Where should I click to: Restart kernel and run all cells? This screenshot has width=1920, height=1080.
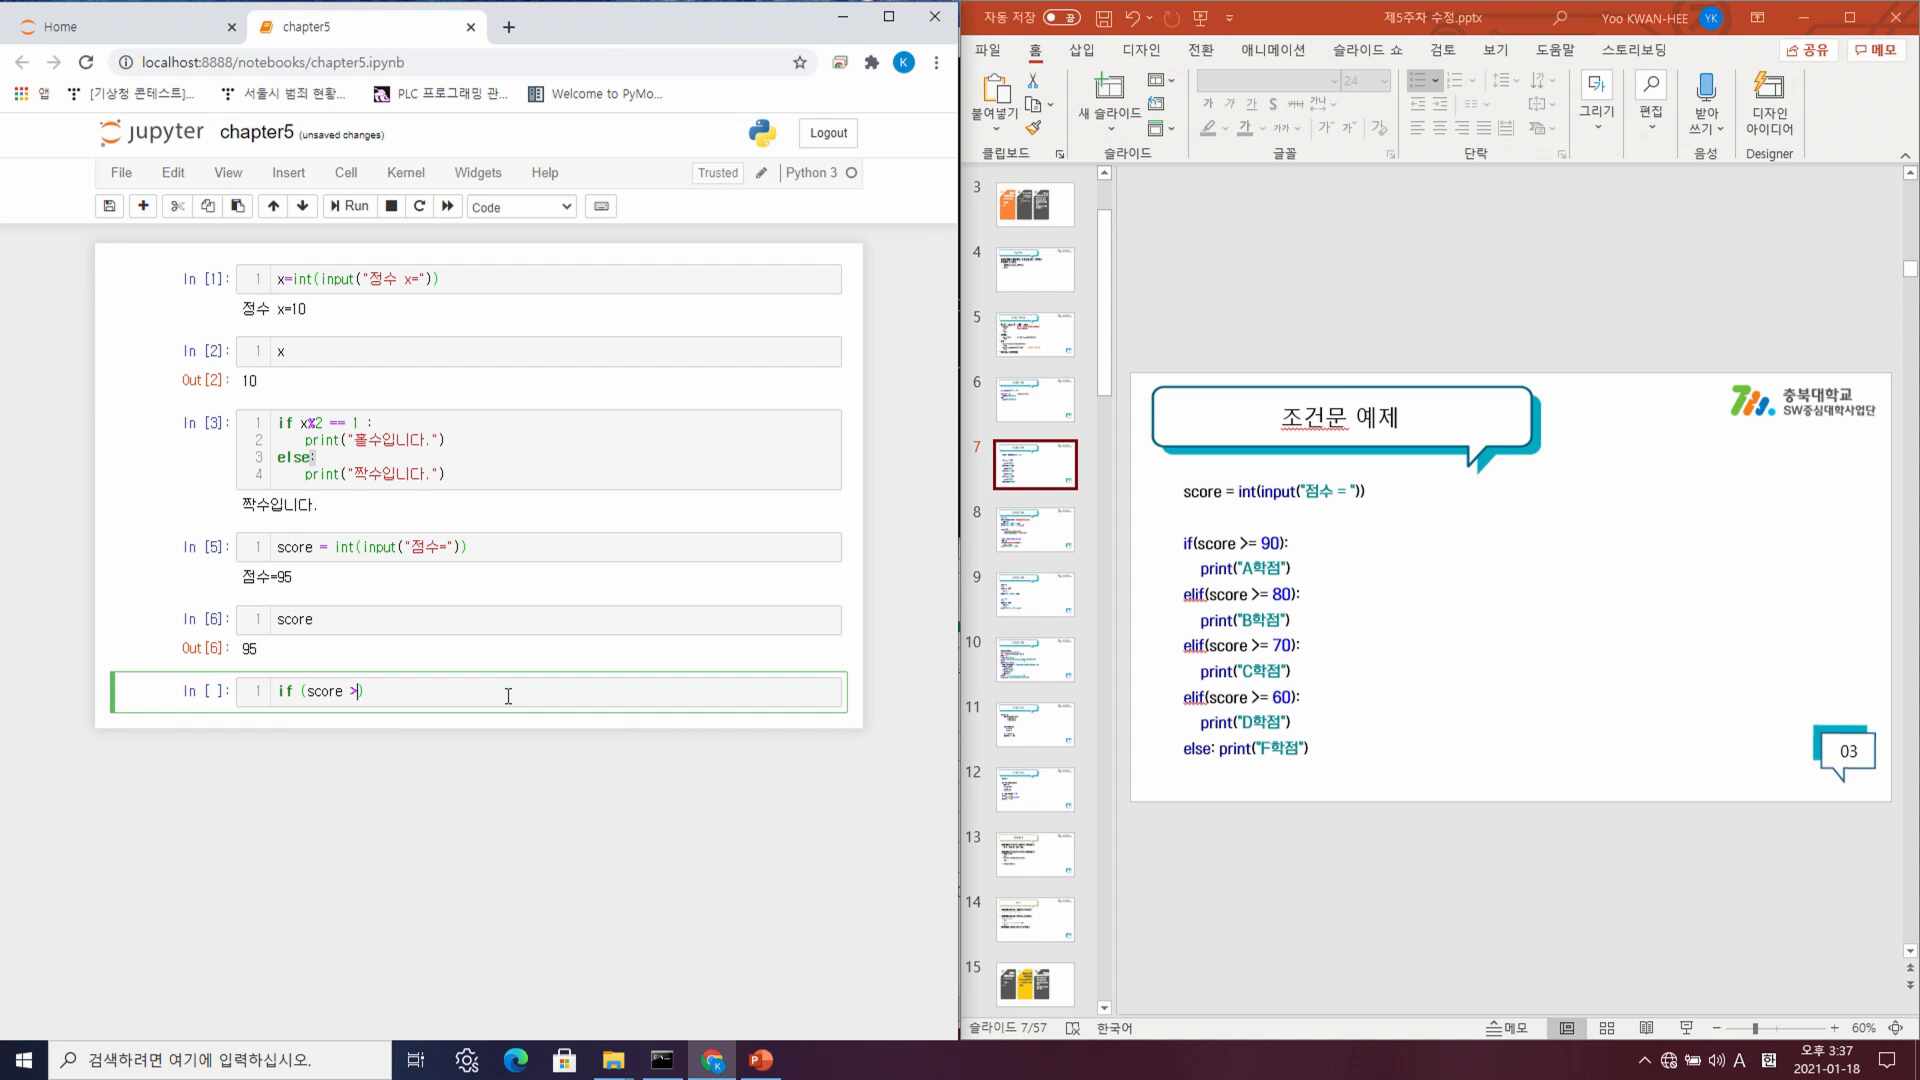(x=447, y=206)
